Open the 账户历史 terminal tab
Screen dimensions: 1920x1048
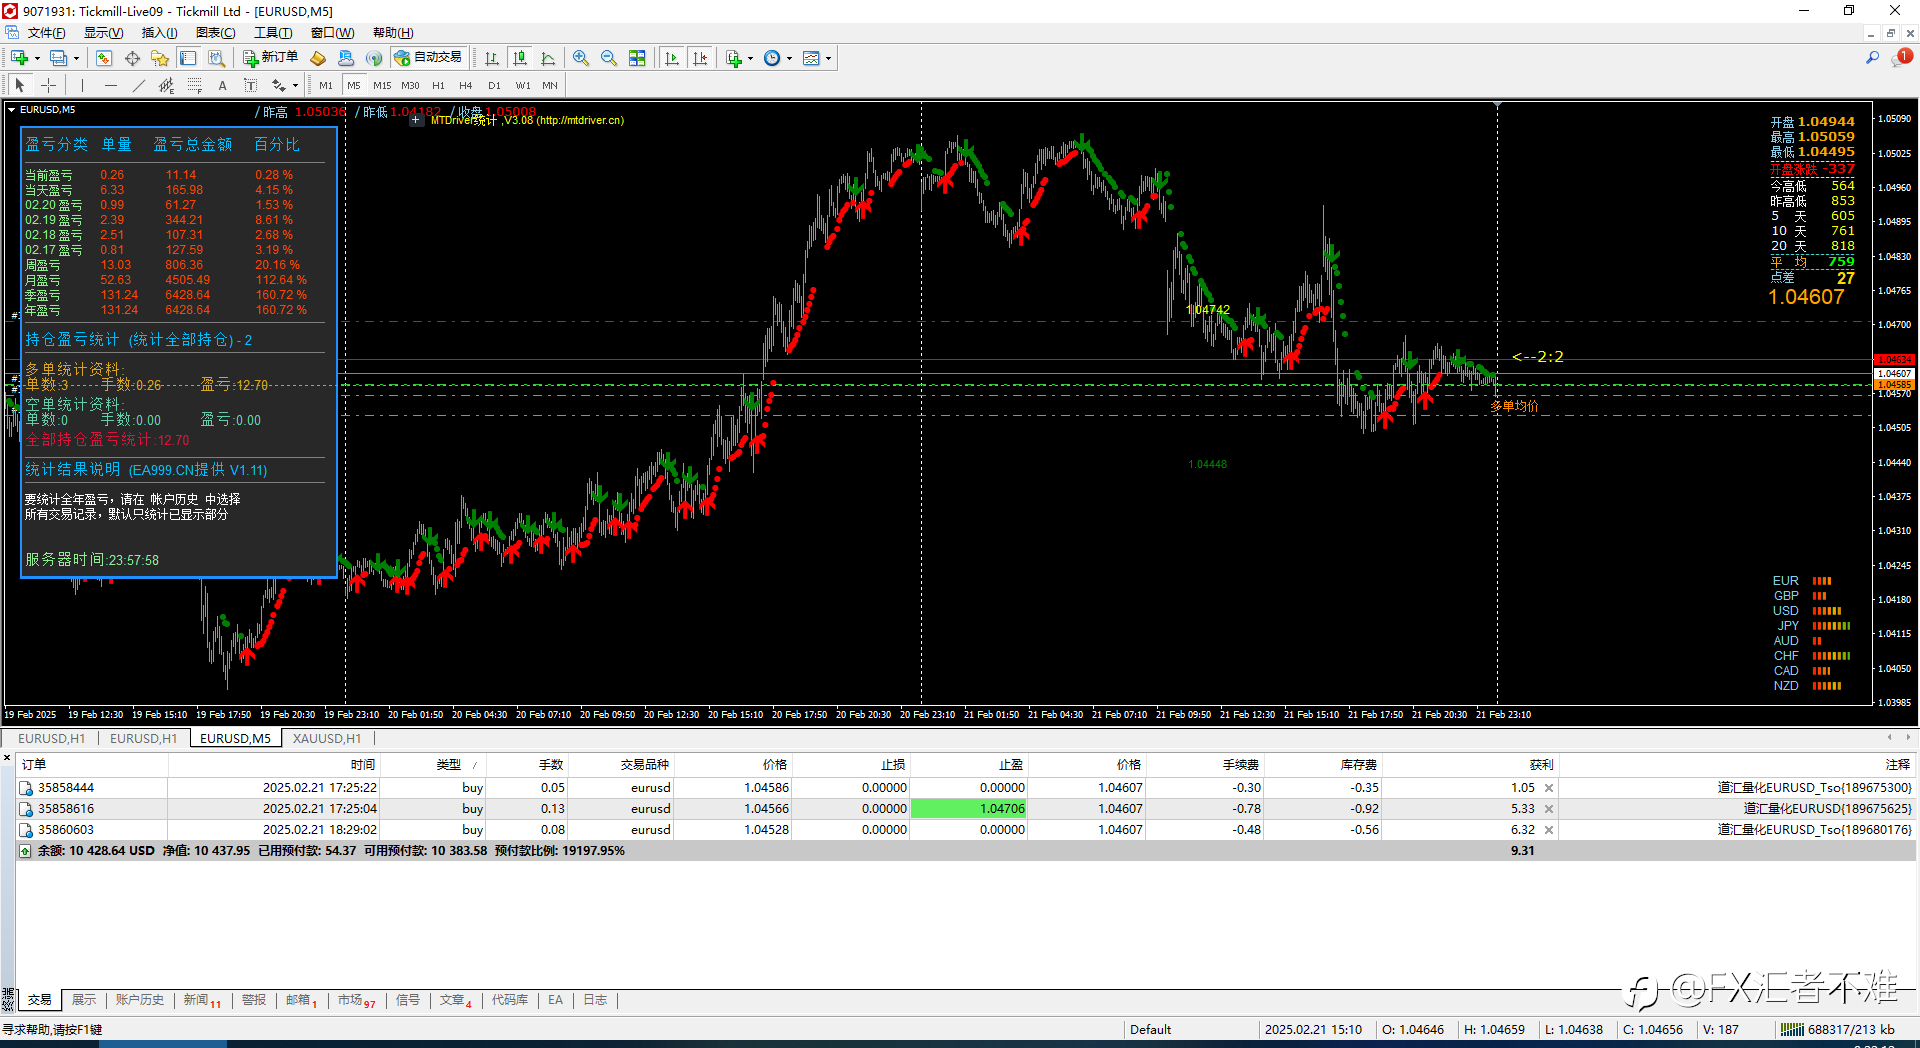140,1000
